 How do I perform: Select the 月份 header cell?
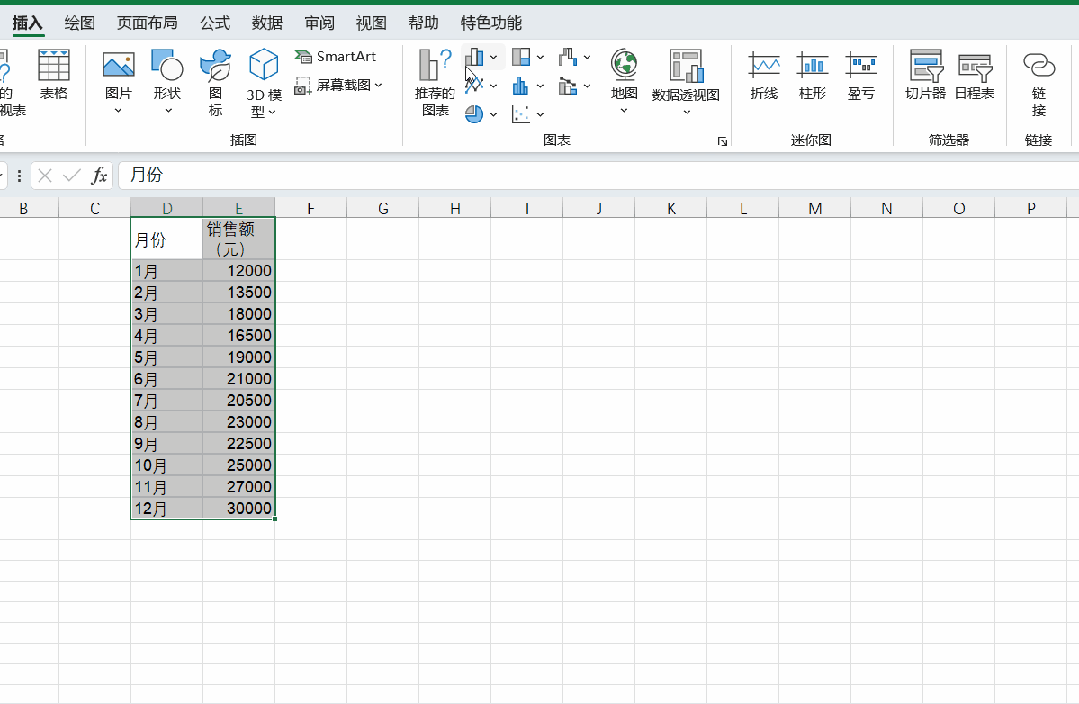click(167, 239)
